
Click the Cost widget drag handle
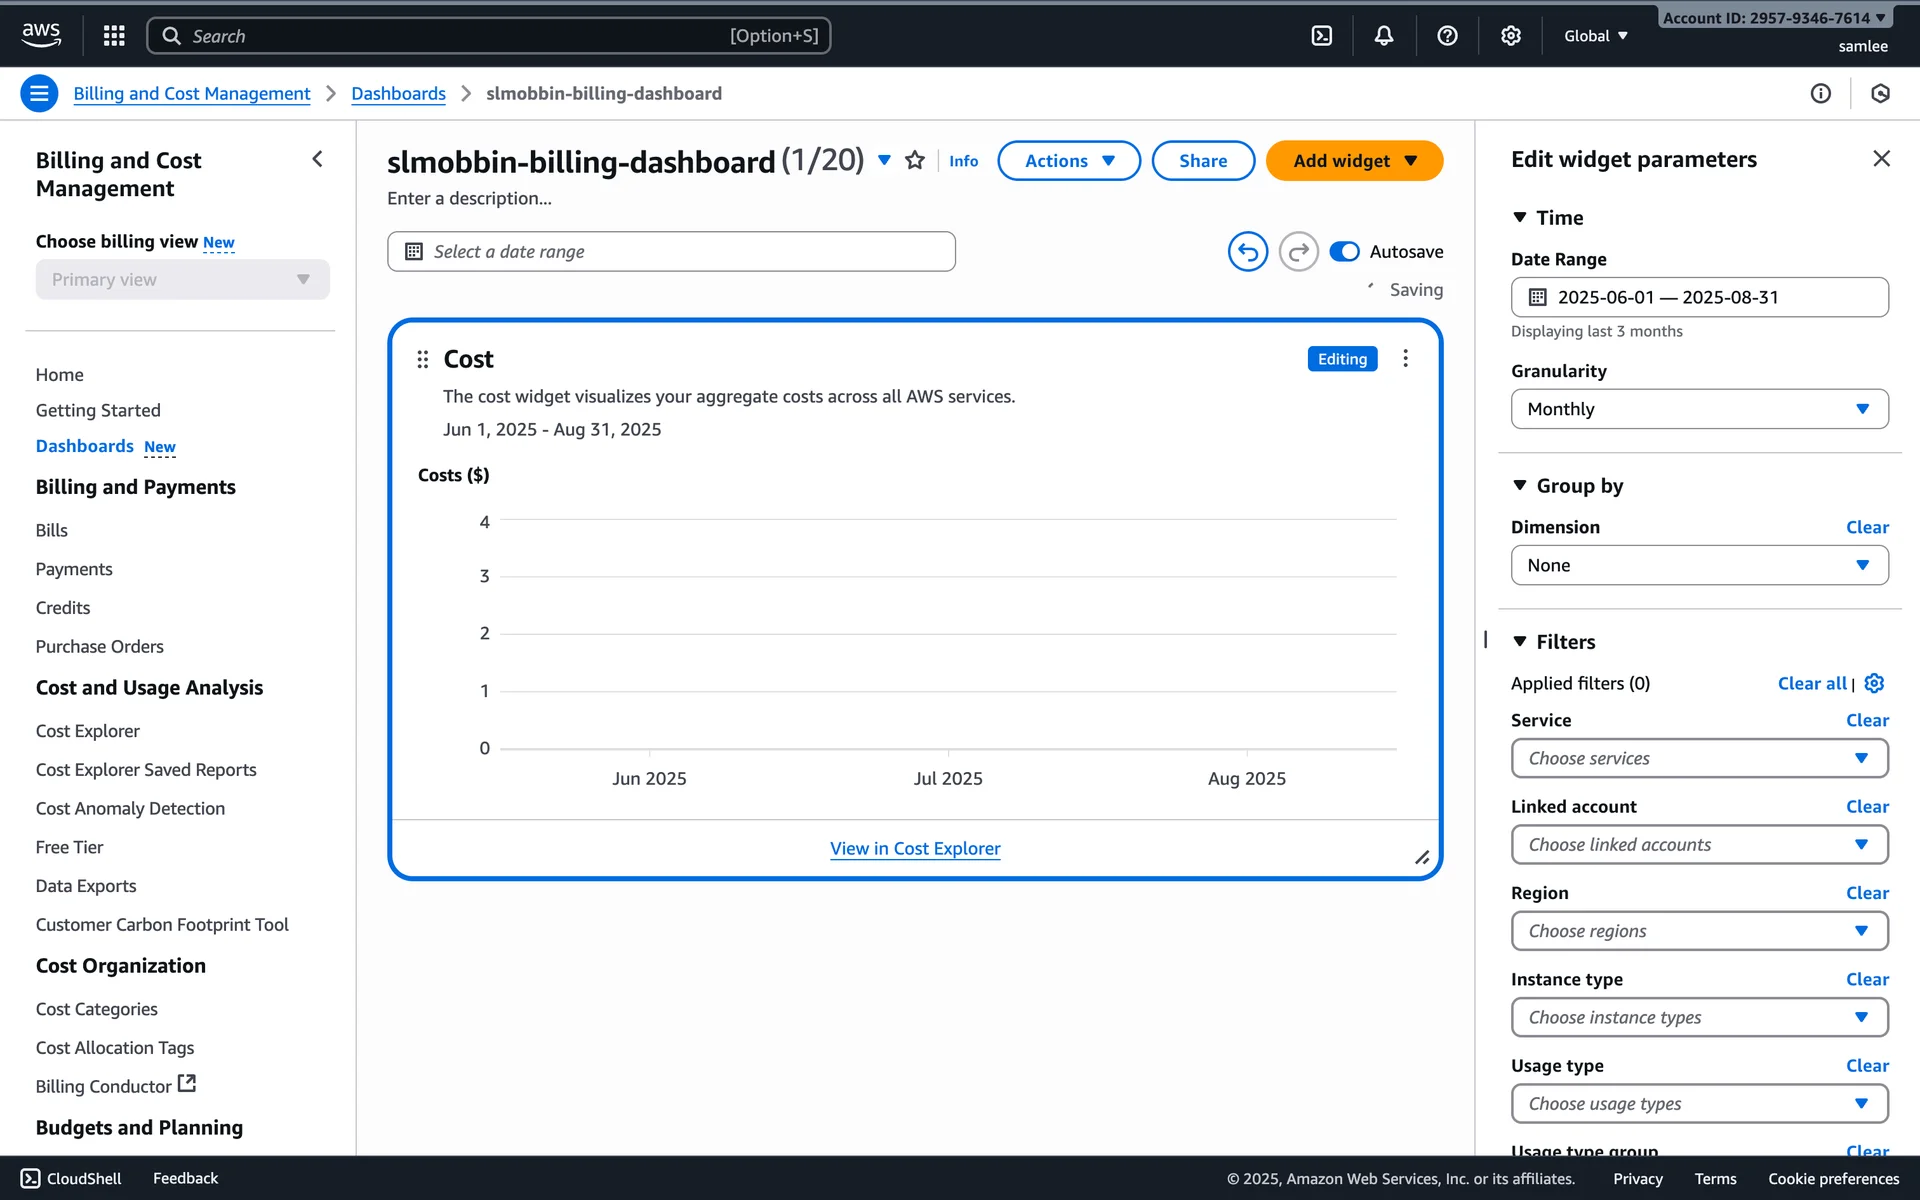coord(422,359)
